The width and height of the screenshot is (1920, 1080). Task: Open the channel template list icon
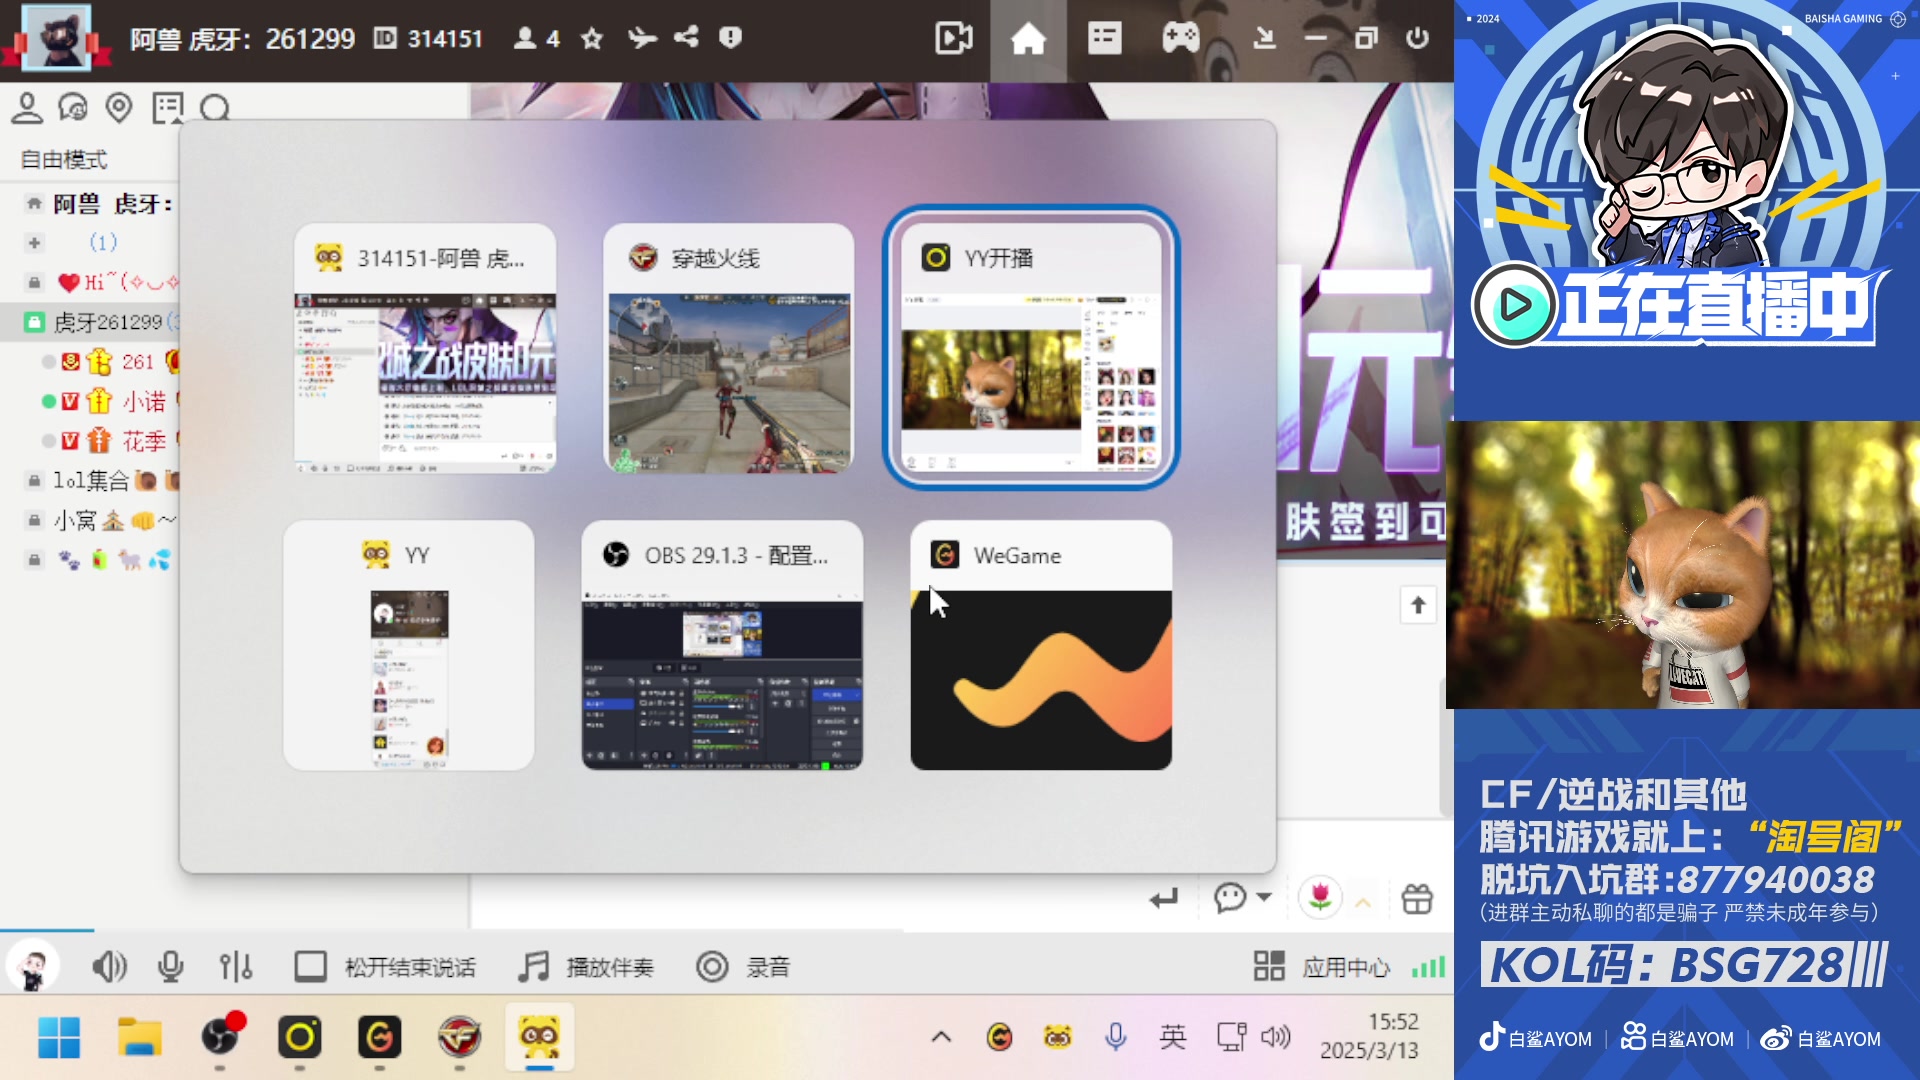1104,38
